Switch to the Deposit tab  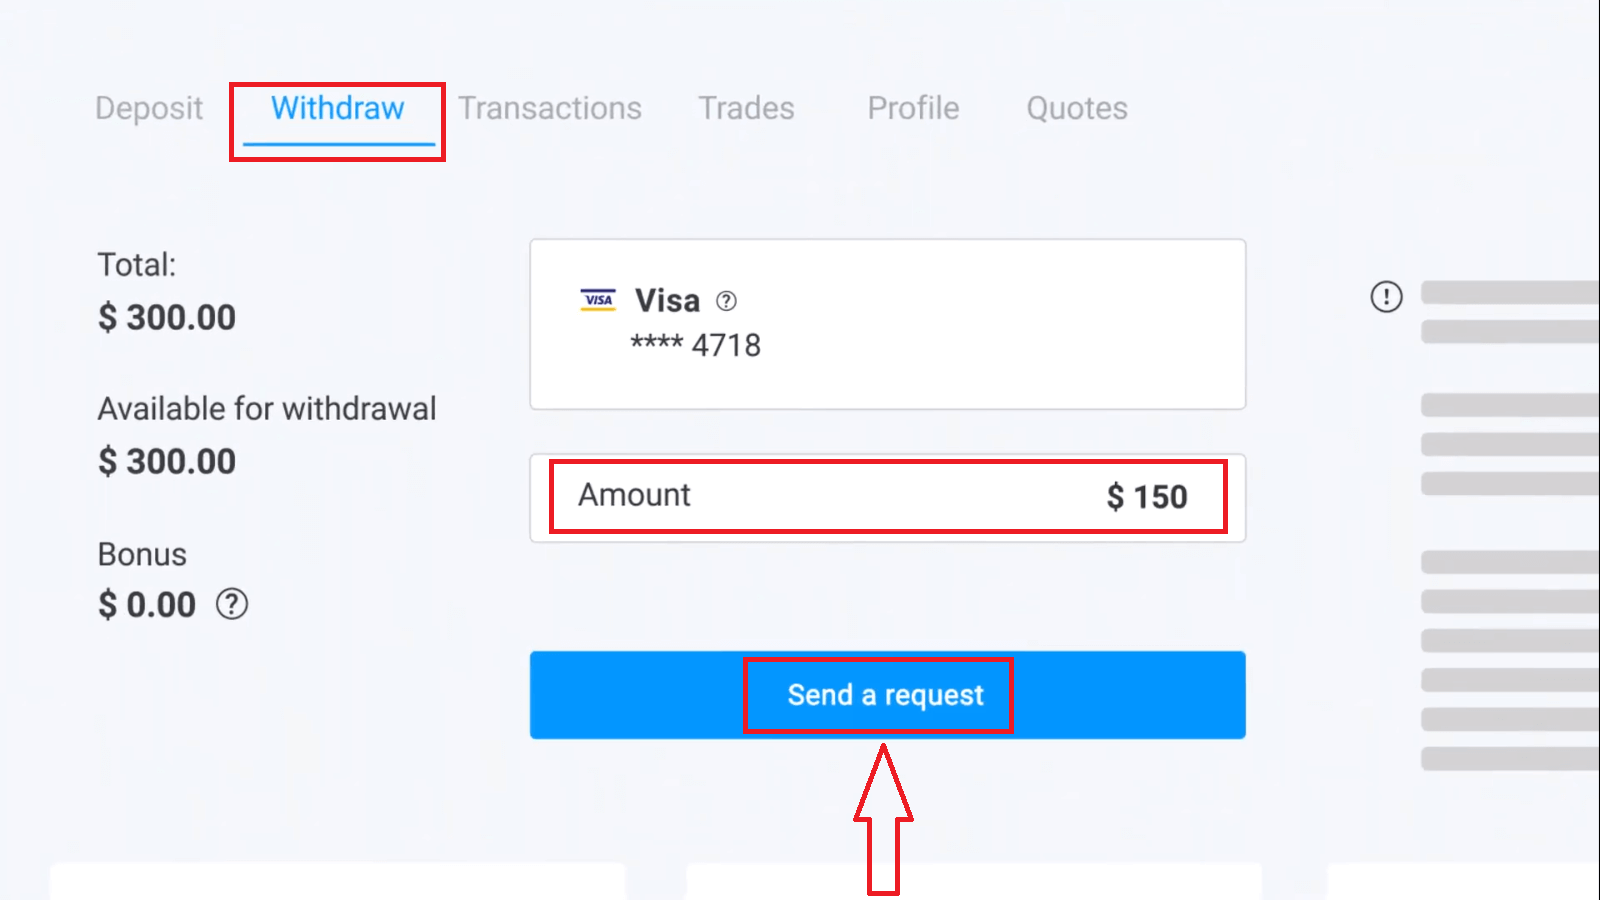148,108
